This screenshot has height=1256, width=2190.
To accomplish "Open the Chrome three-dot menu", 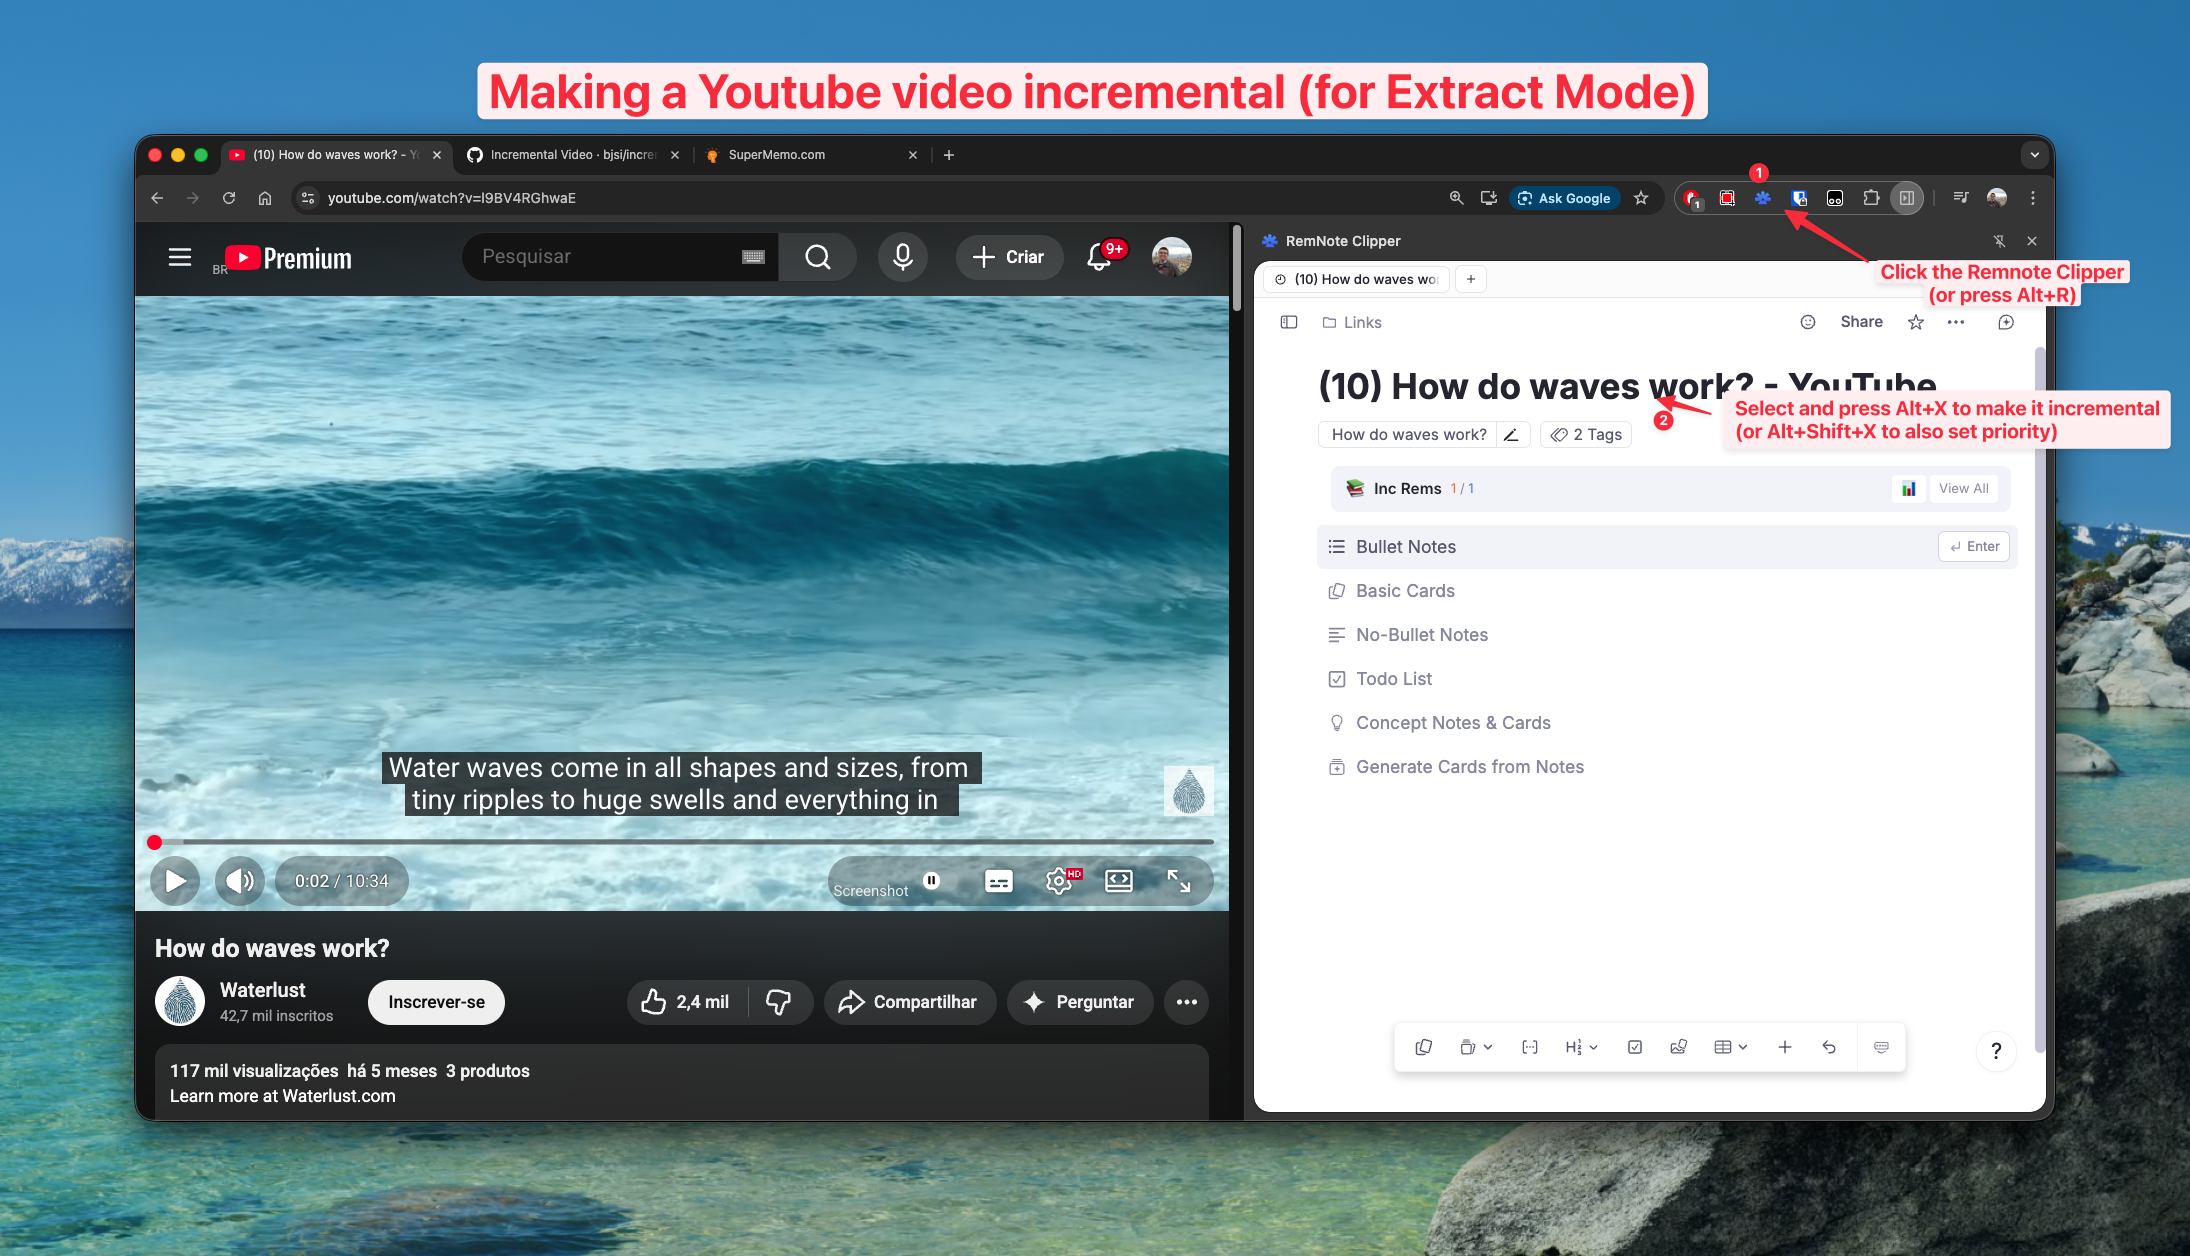I will click(x=2033, y=198).
